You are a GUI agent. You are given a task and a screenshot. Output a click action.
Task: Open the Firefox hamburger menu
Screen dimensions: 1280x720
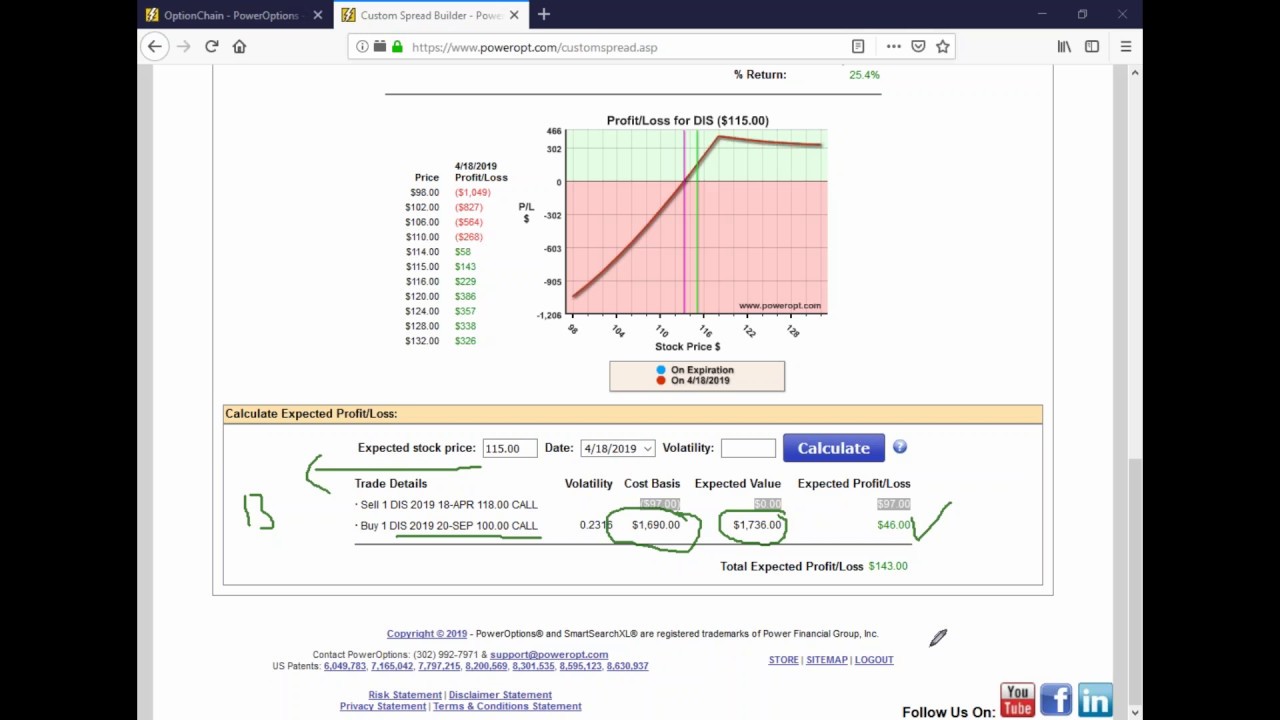[1126, 47]
